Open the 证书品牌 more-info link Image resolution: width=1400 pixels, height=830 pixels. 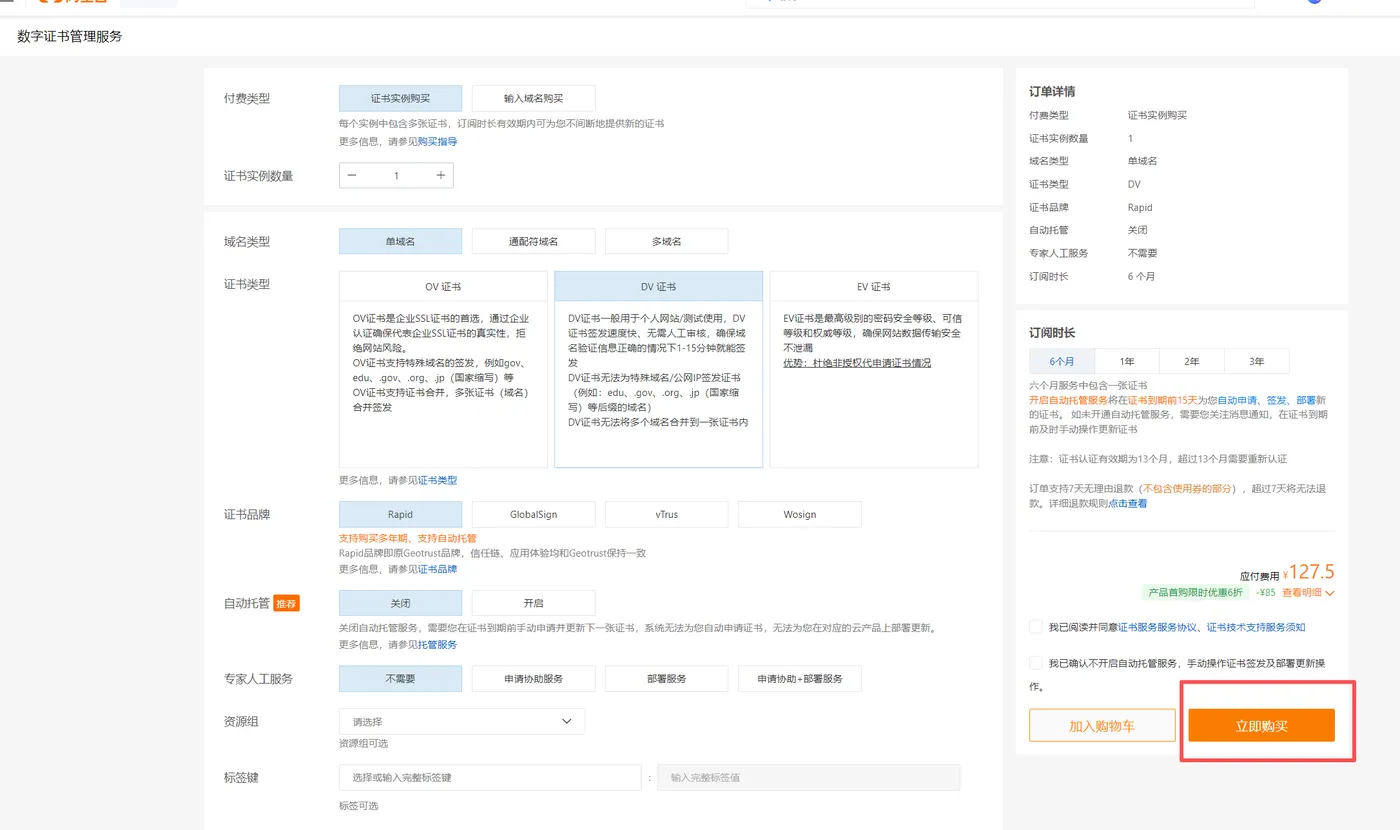[x=437, y=569]
